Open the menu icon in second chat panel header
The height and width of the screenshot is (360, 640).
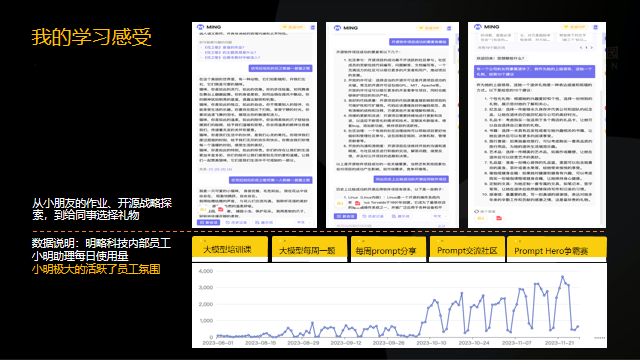click(449, 28)
